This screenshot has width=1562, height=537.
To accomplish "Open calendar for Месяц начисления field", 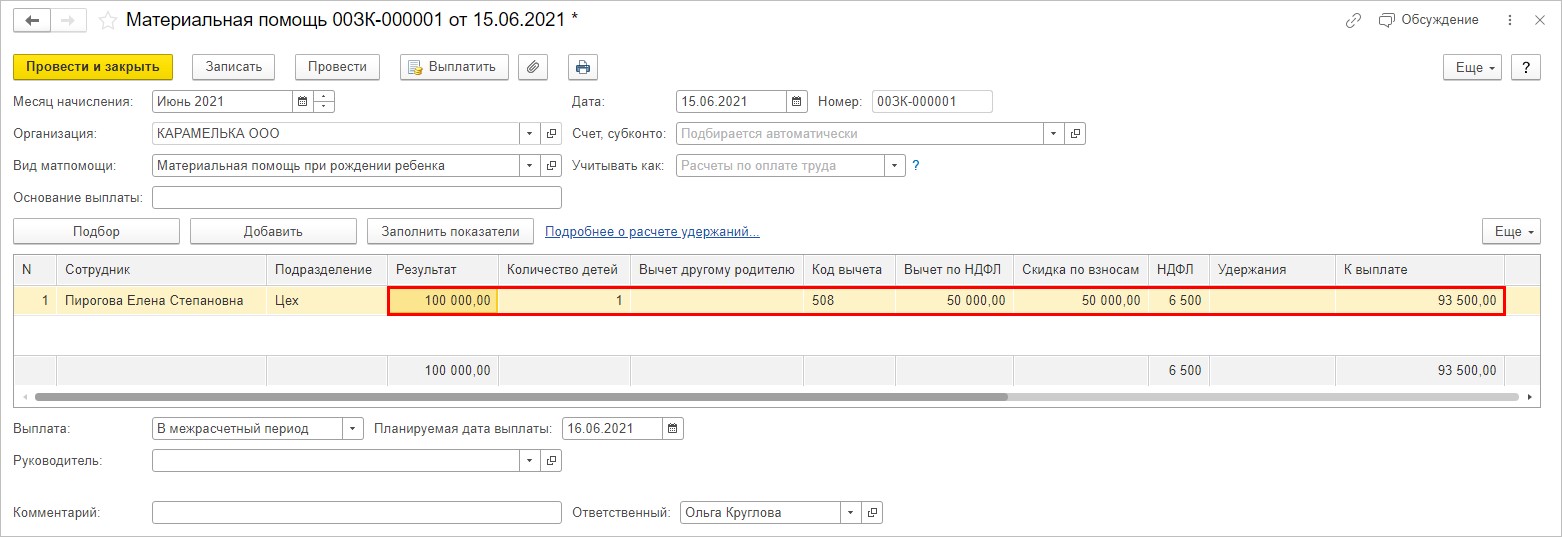I will [302, 101].
